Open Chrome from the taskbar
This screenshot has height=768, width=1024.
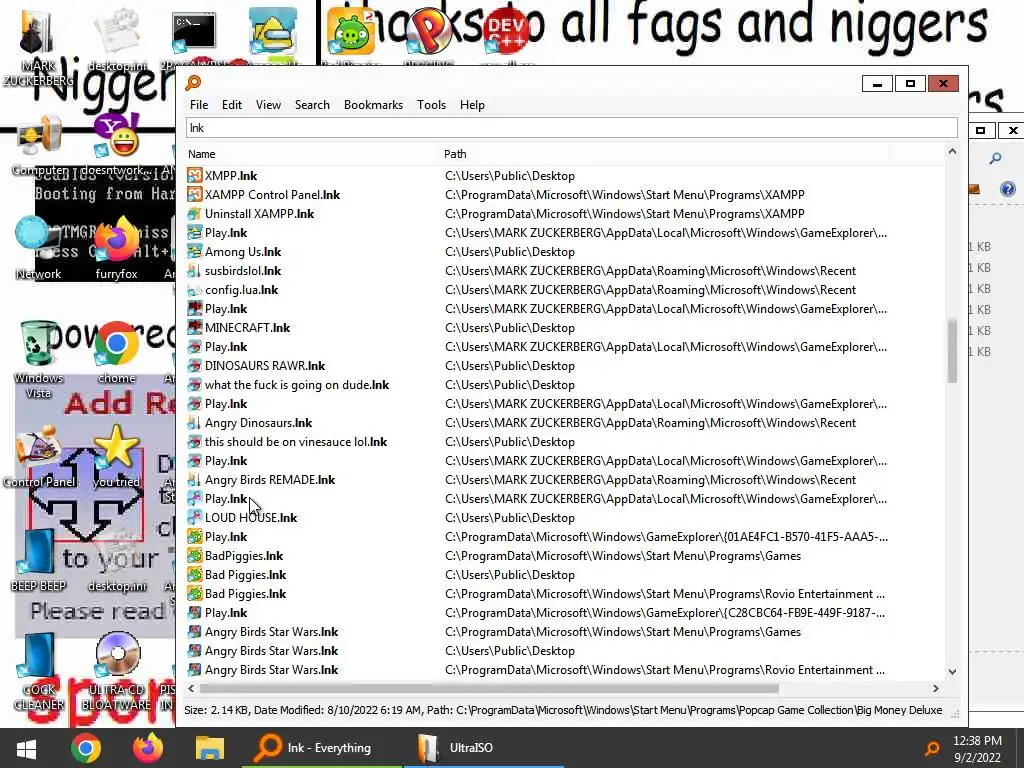tap(86, 748)
